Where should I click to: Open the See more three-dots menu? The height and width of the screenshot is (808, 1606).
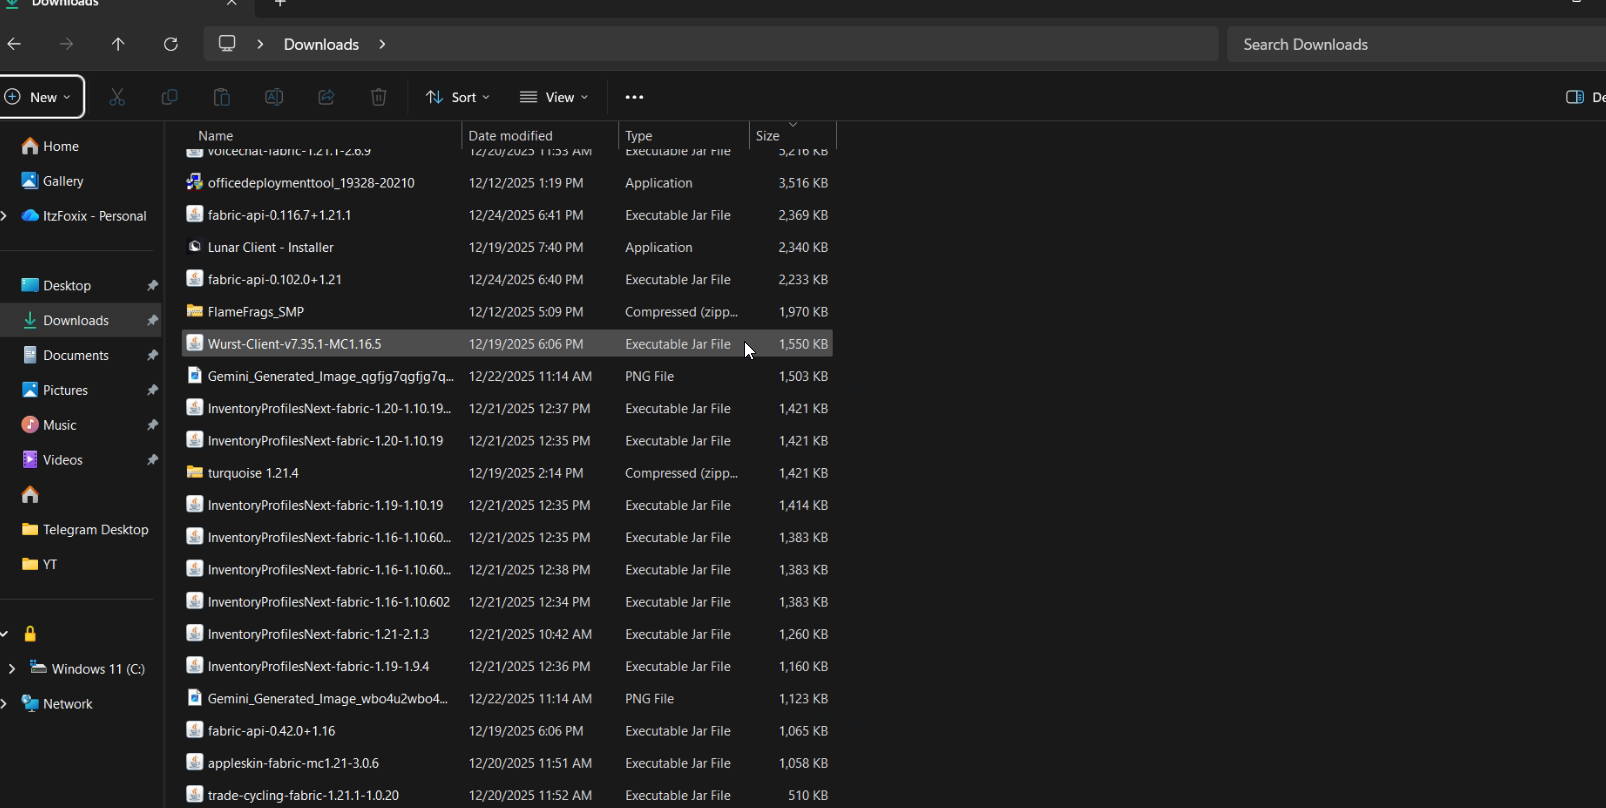point(634,97)
